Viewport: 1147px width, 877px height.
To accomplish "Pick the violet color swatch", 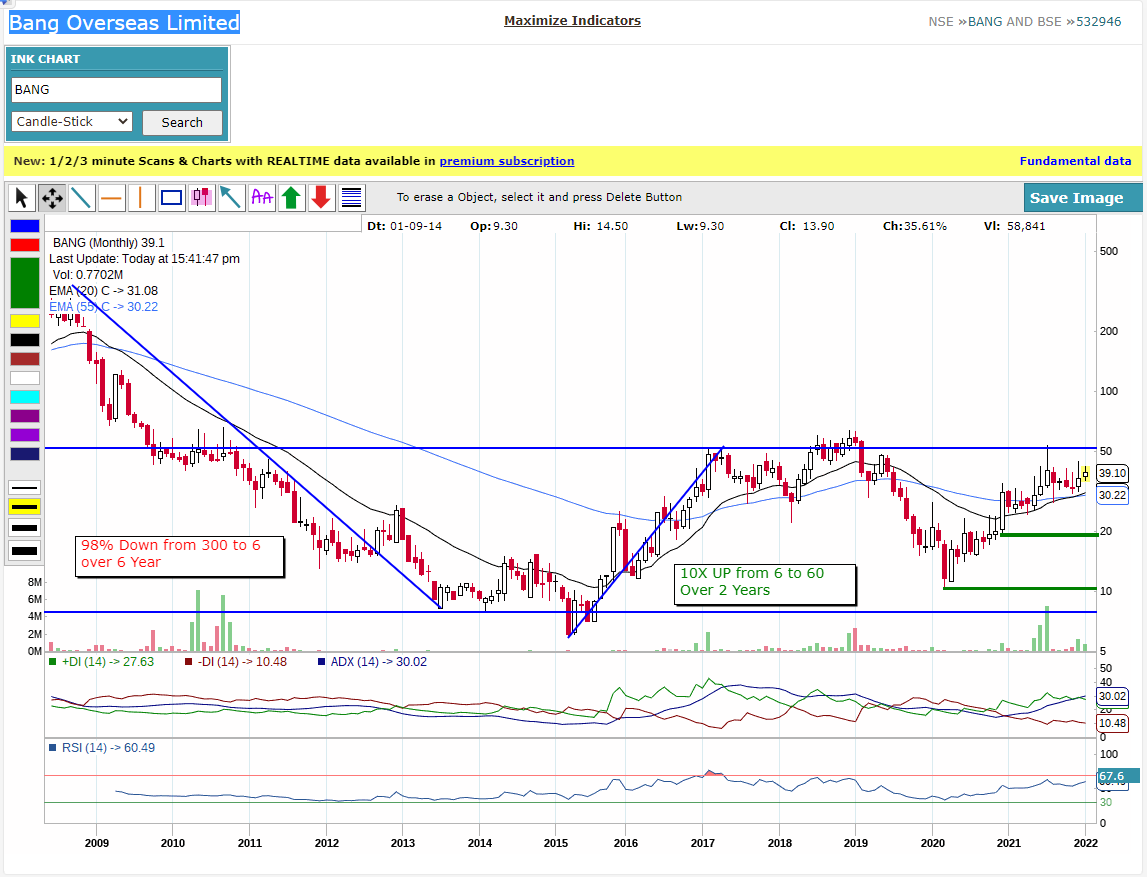I will pos(25,435).
